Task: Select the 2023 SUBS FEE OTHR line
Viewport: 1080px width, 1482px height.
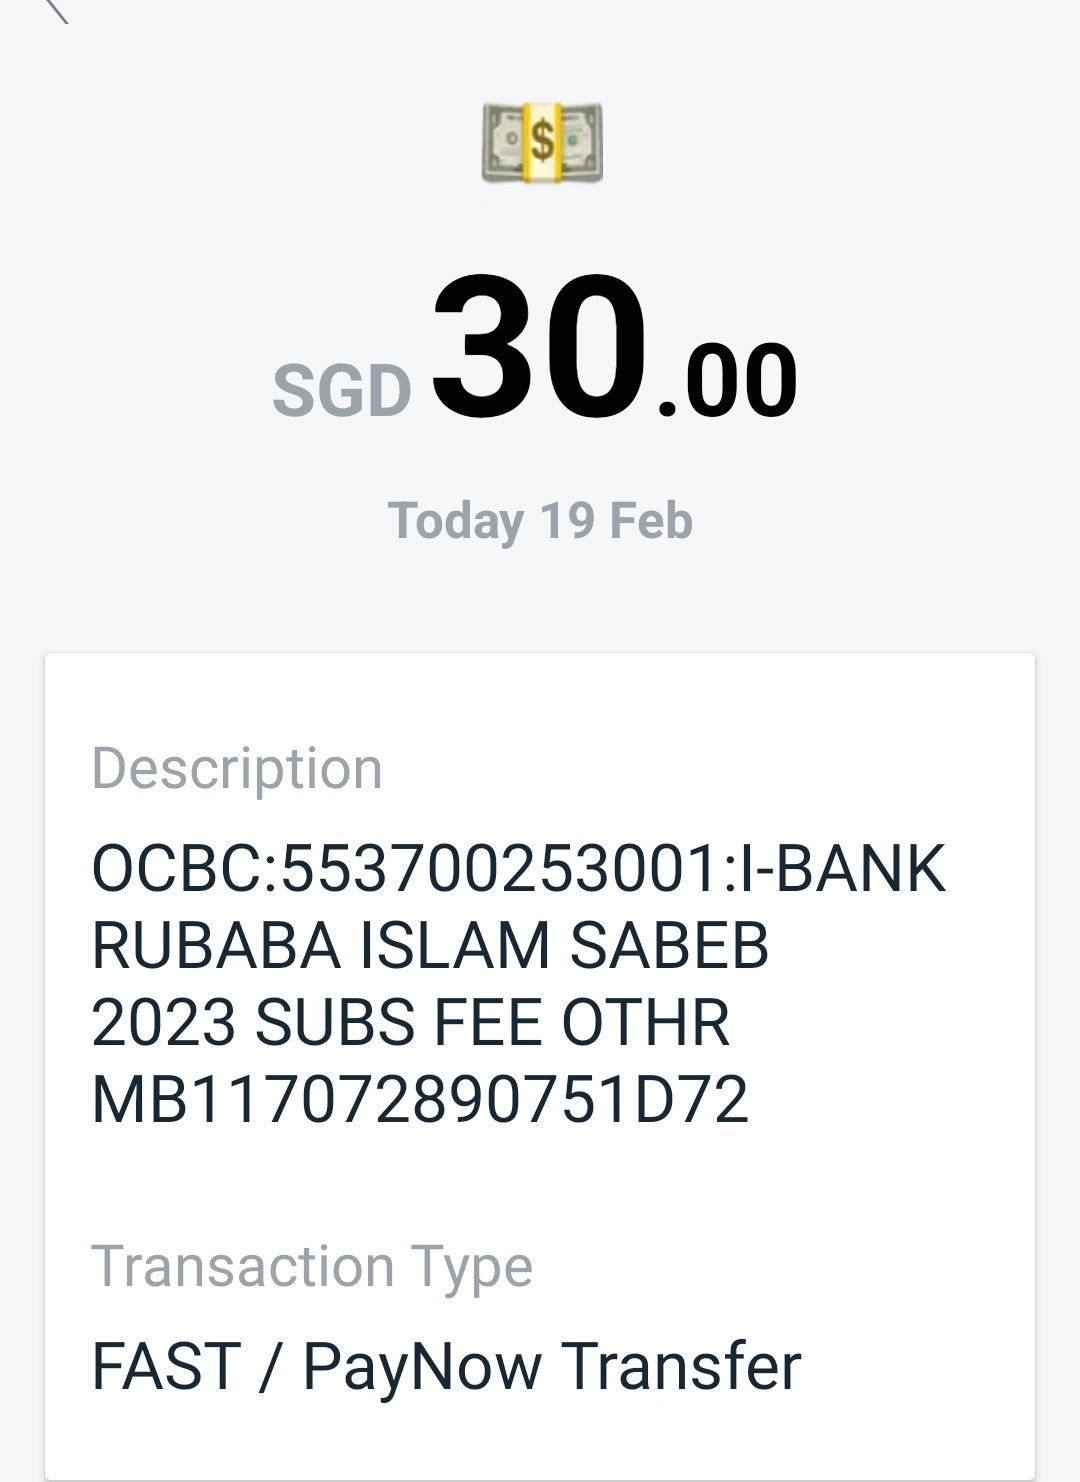Action: tap(411, 1022)
